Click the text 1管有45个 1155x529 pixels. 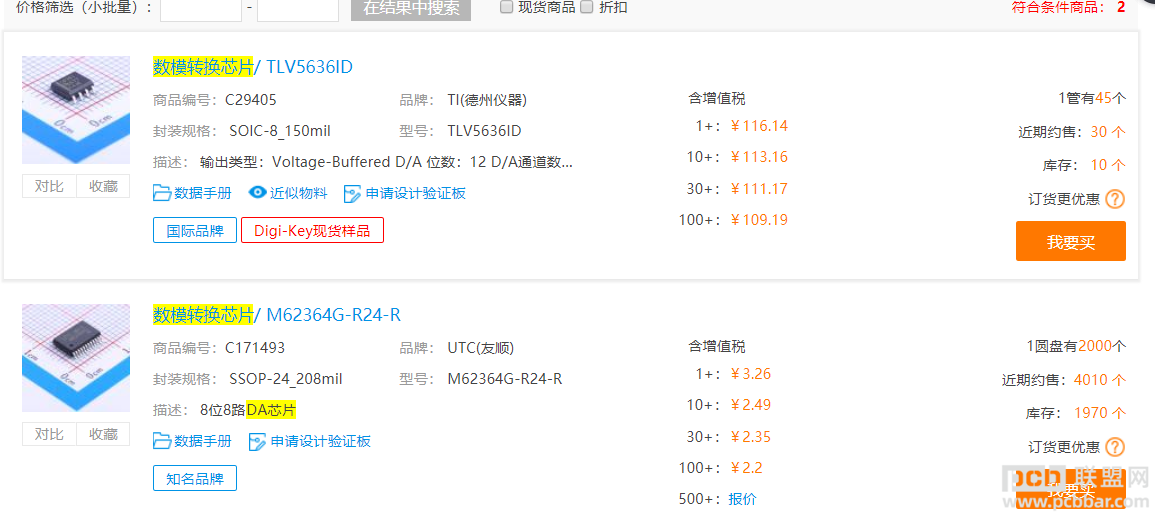coord(1092,99)
